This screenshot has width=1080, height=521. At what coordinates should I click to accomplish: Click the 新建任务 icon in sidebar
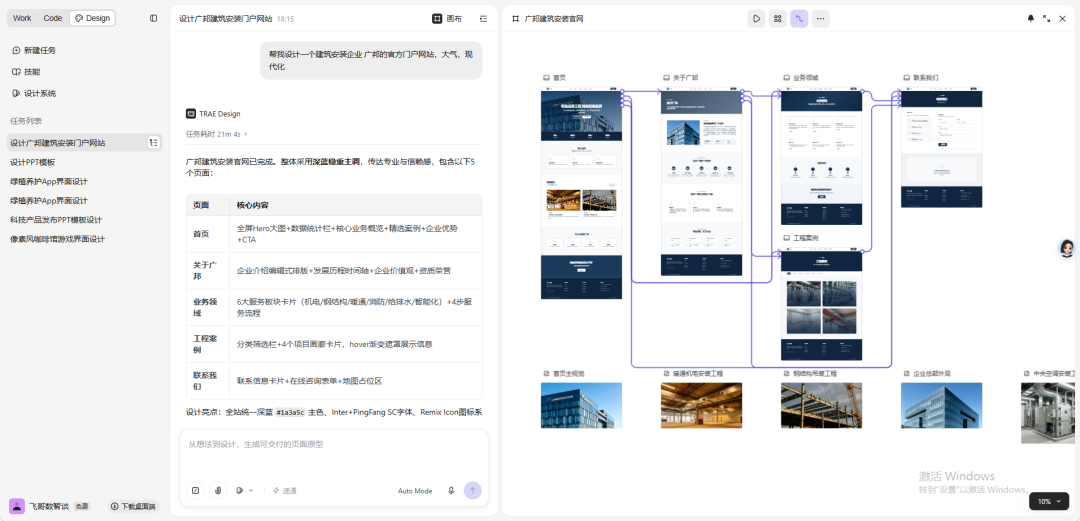coord(17,50)
